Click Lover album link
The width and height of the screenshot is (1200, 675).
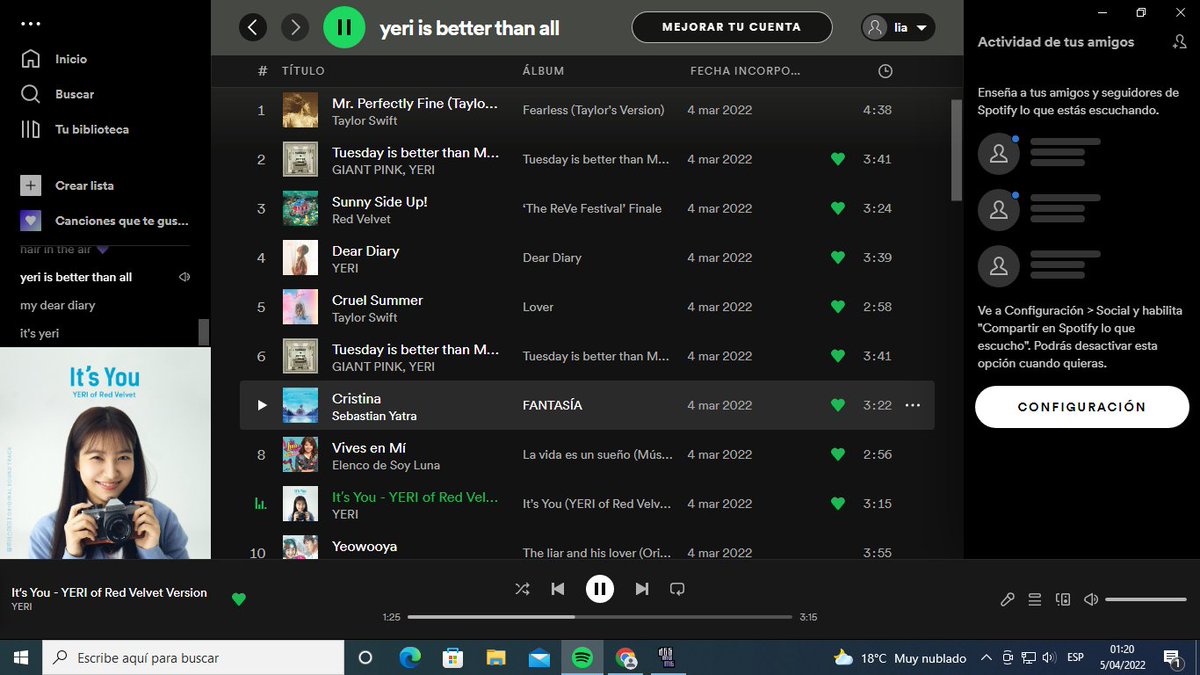(x=538, y=307)
